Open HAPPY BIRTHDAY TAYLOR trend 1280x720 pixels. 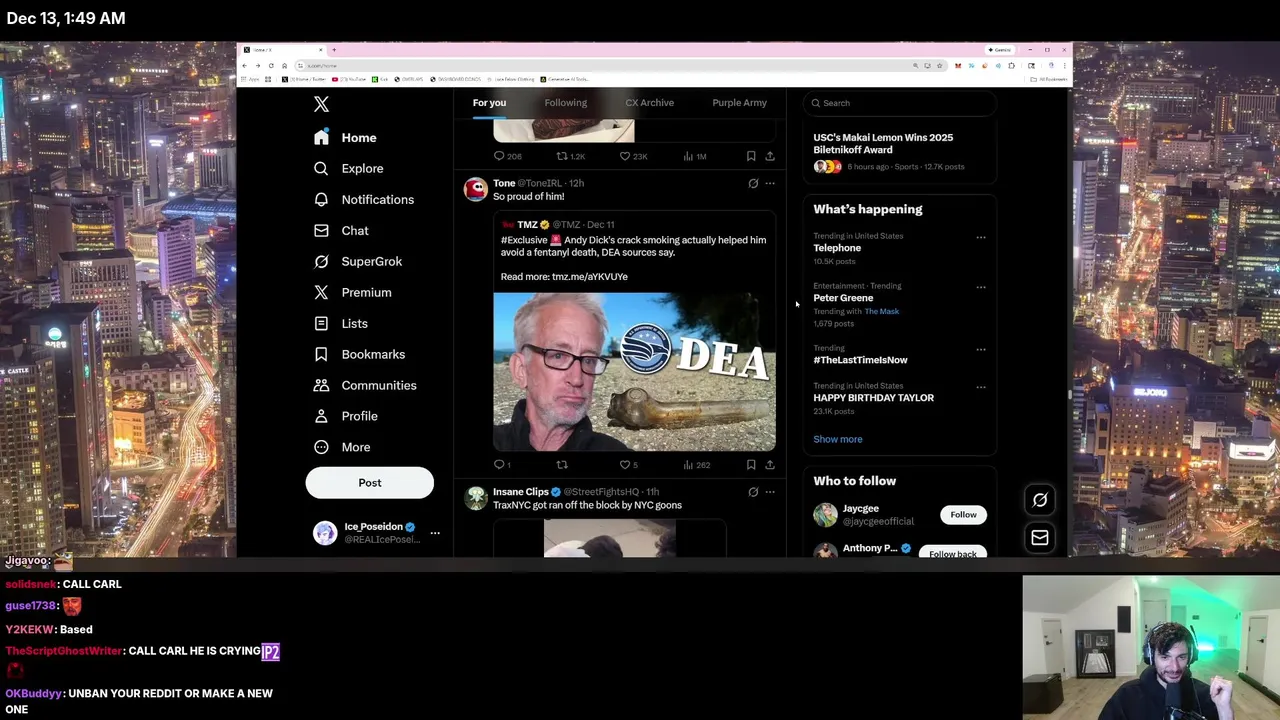(x=873, y=398)
